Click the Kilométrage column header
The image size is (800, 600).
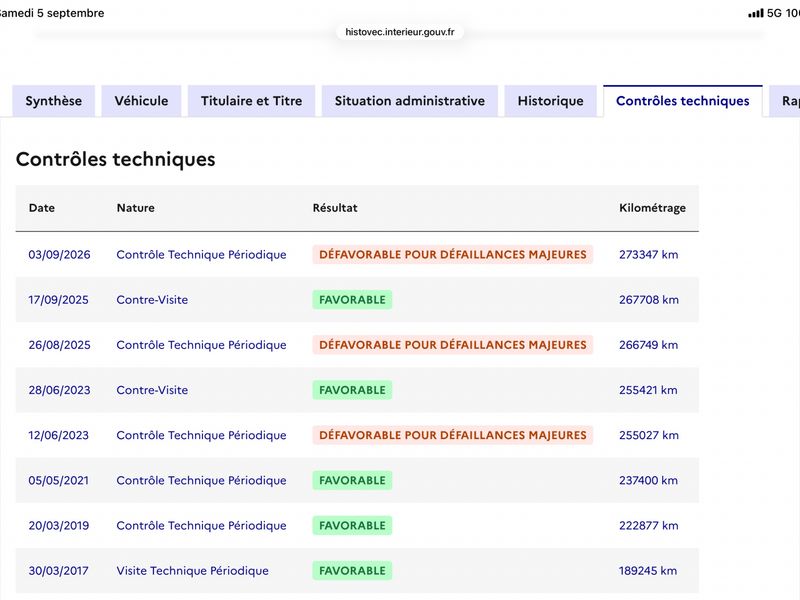click(652, 208)
